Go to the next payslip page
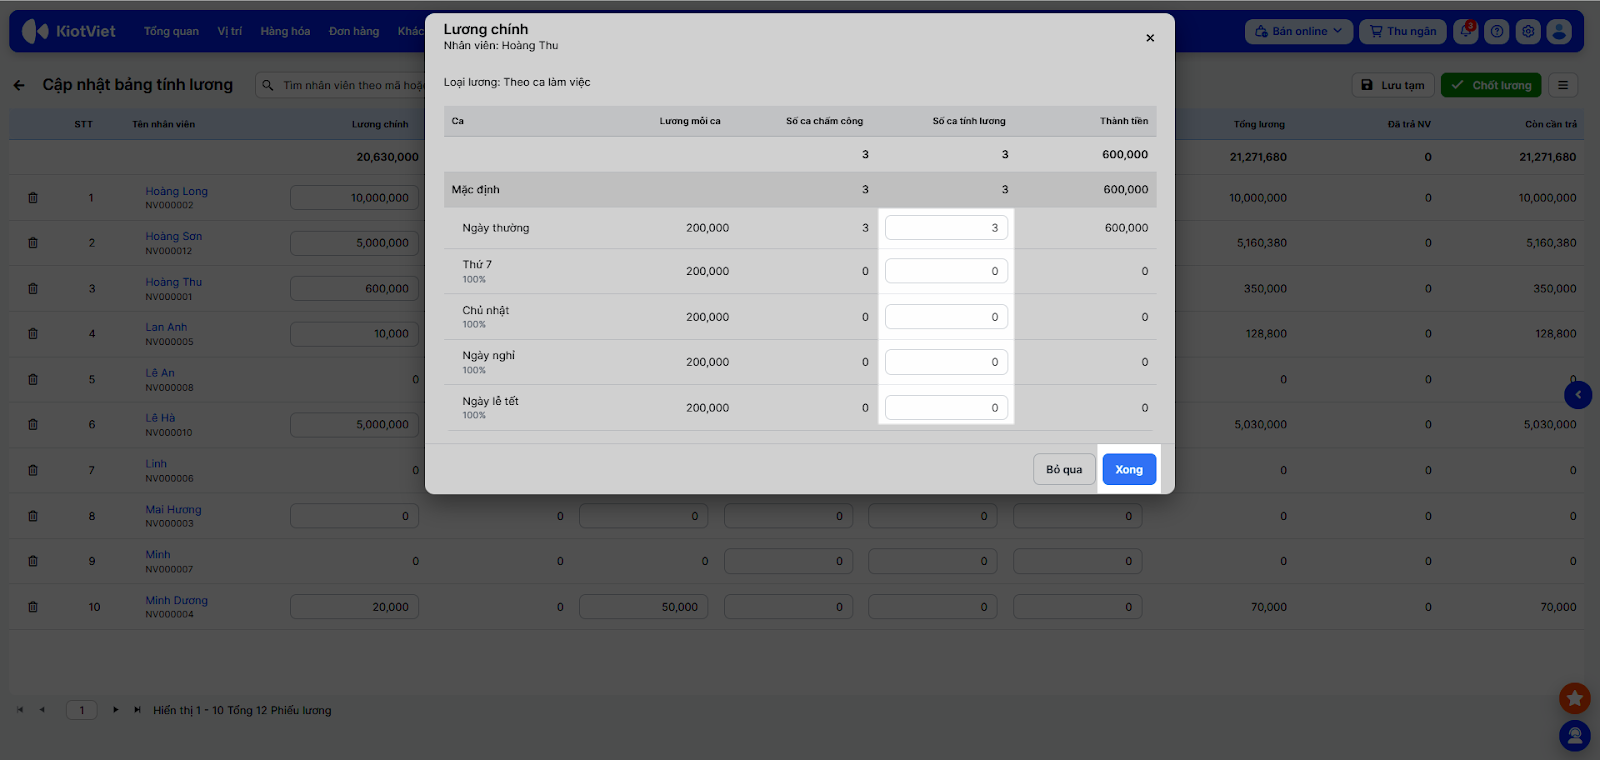 click(x=116, y=710)
